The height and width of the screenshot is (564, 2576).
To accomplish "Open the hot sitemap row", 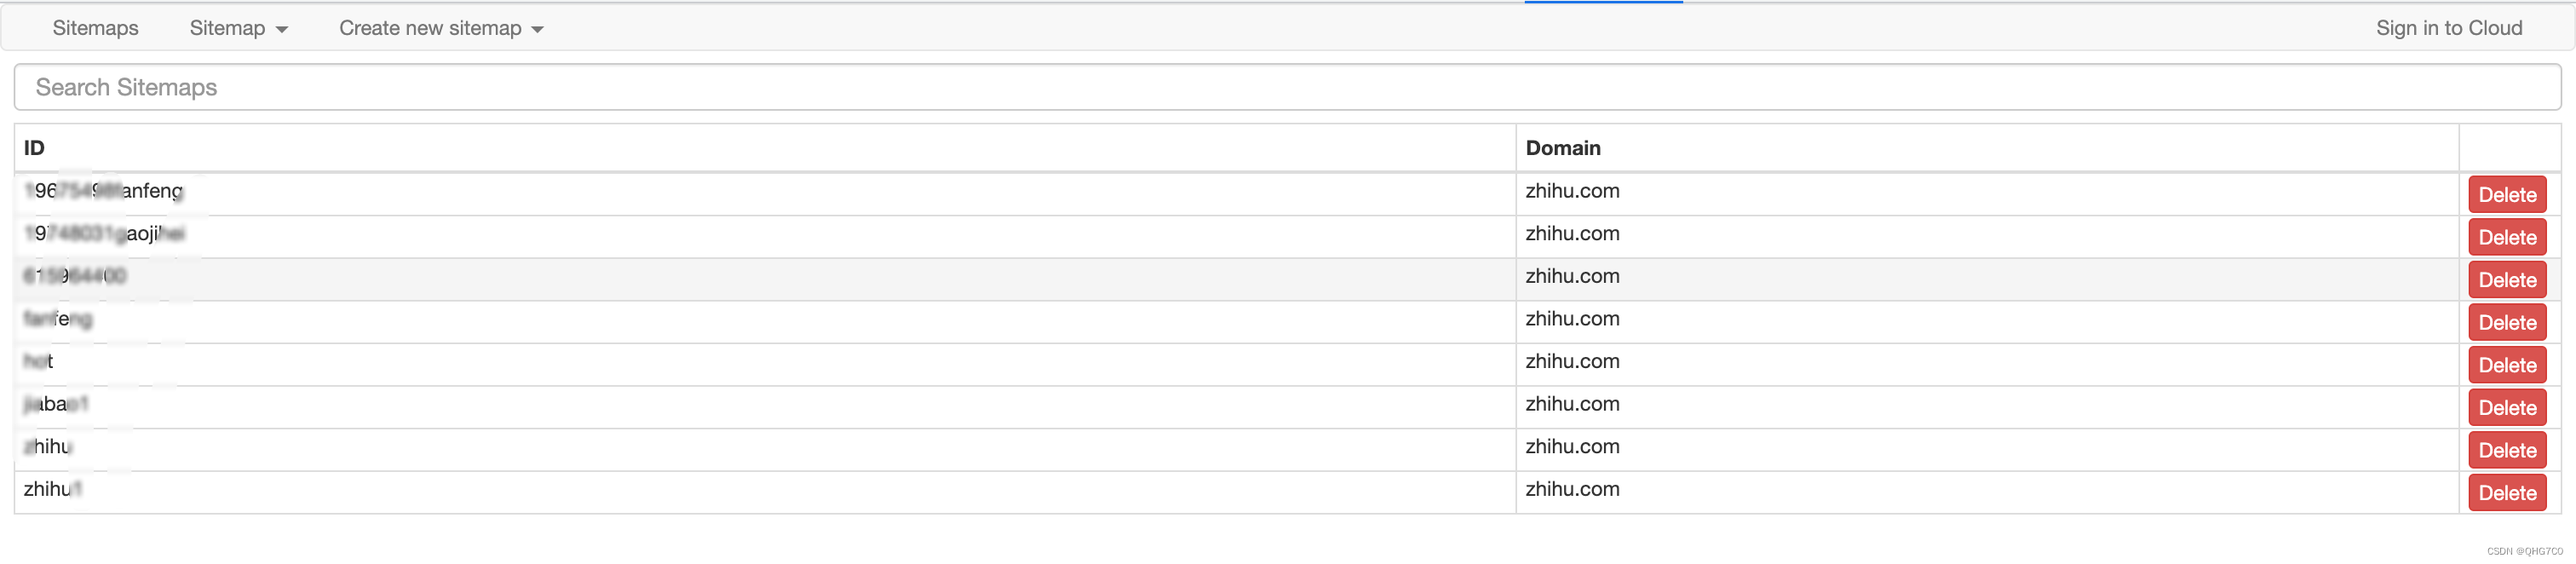I will point(39,361).
